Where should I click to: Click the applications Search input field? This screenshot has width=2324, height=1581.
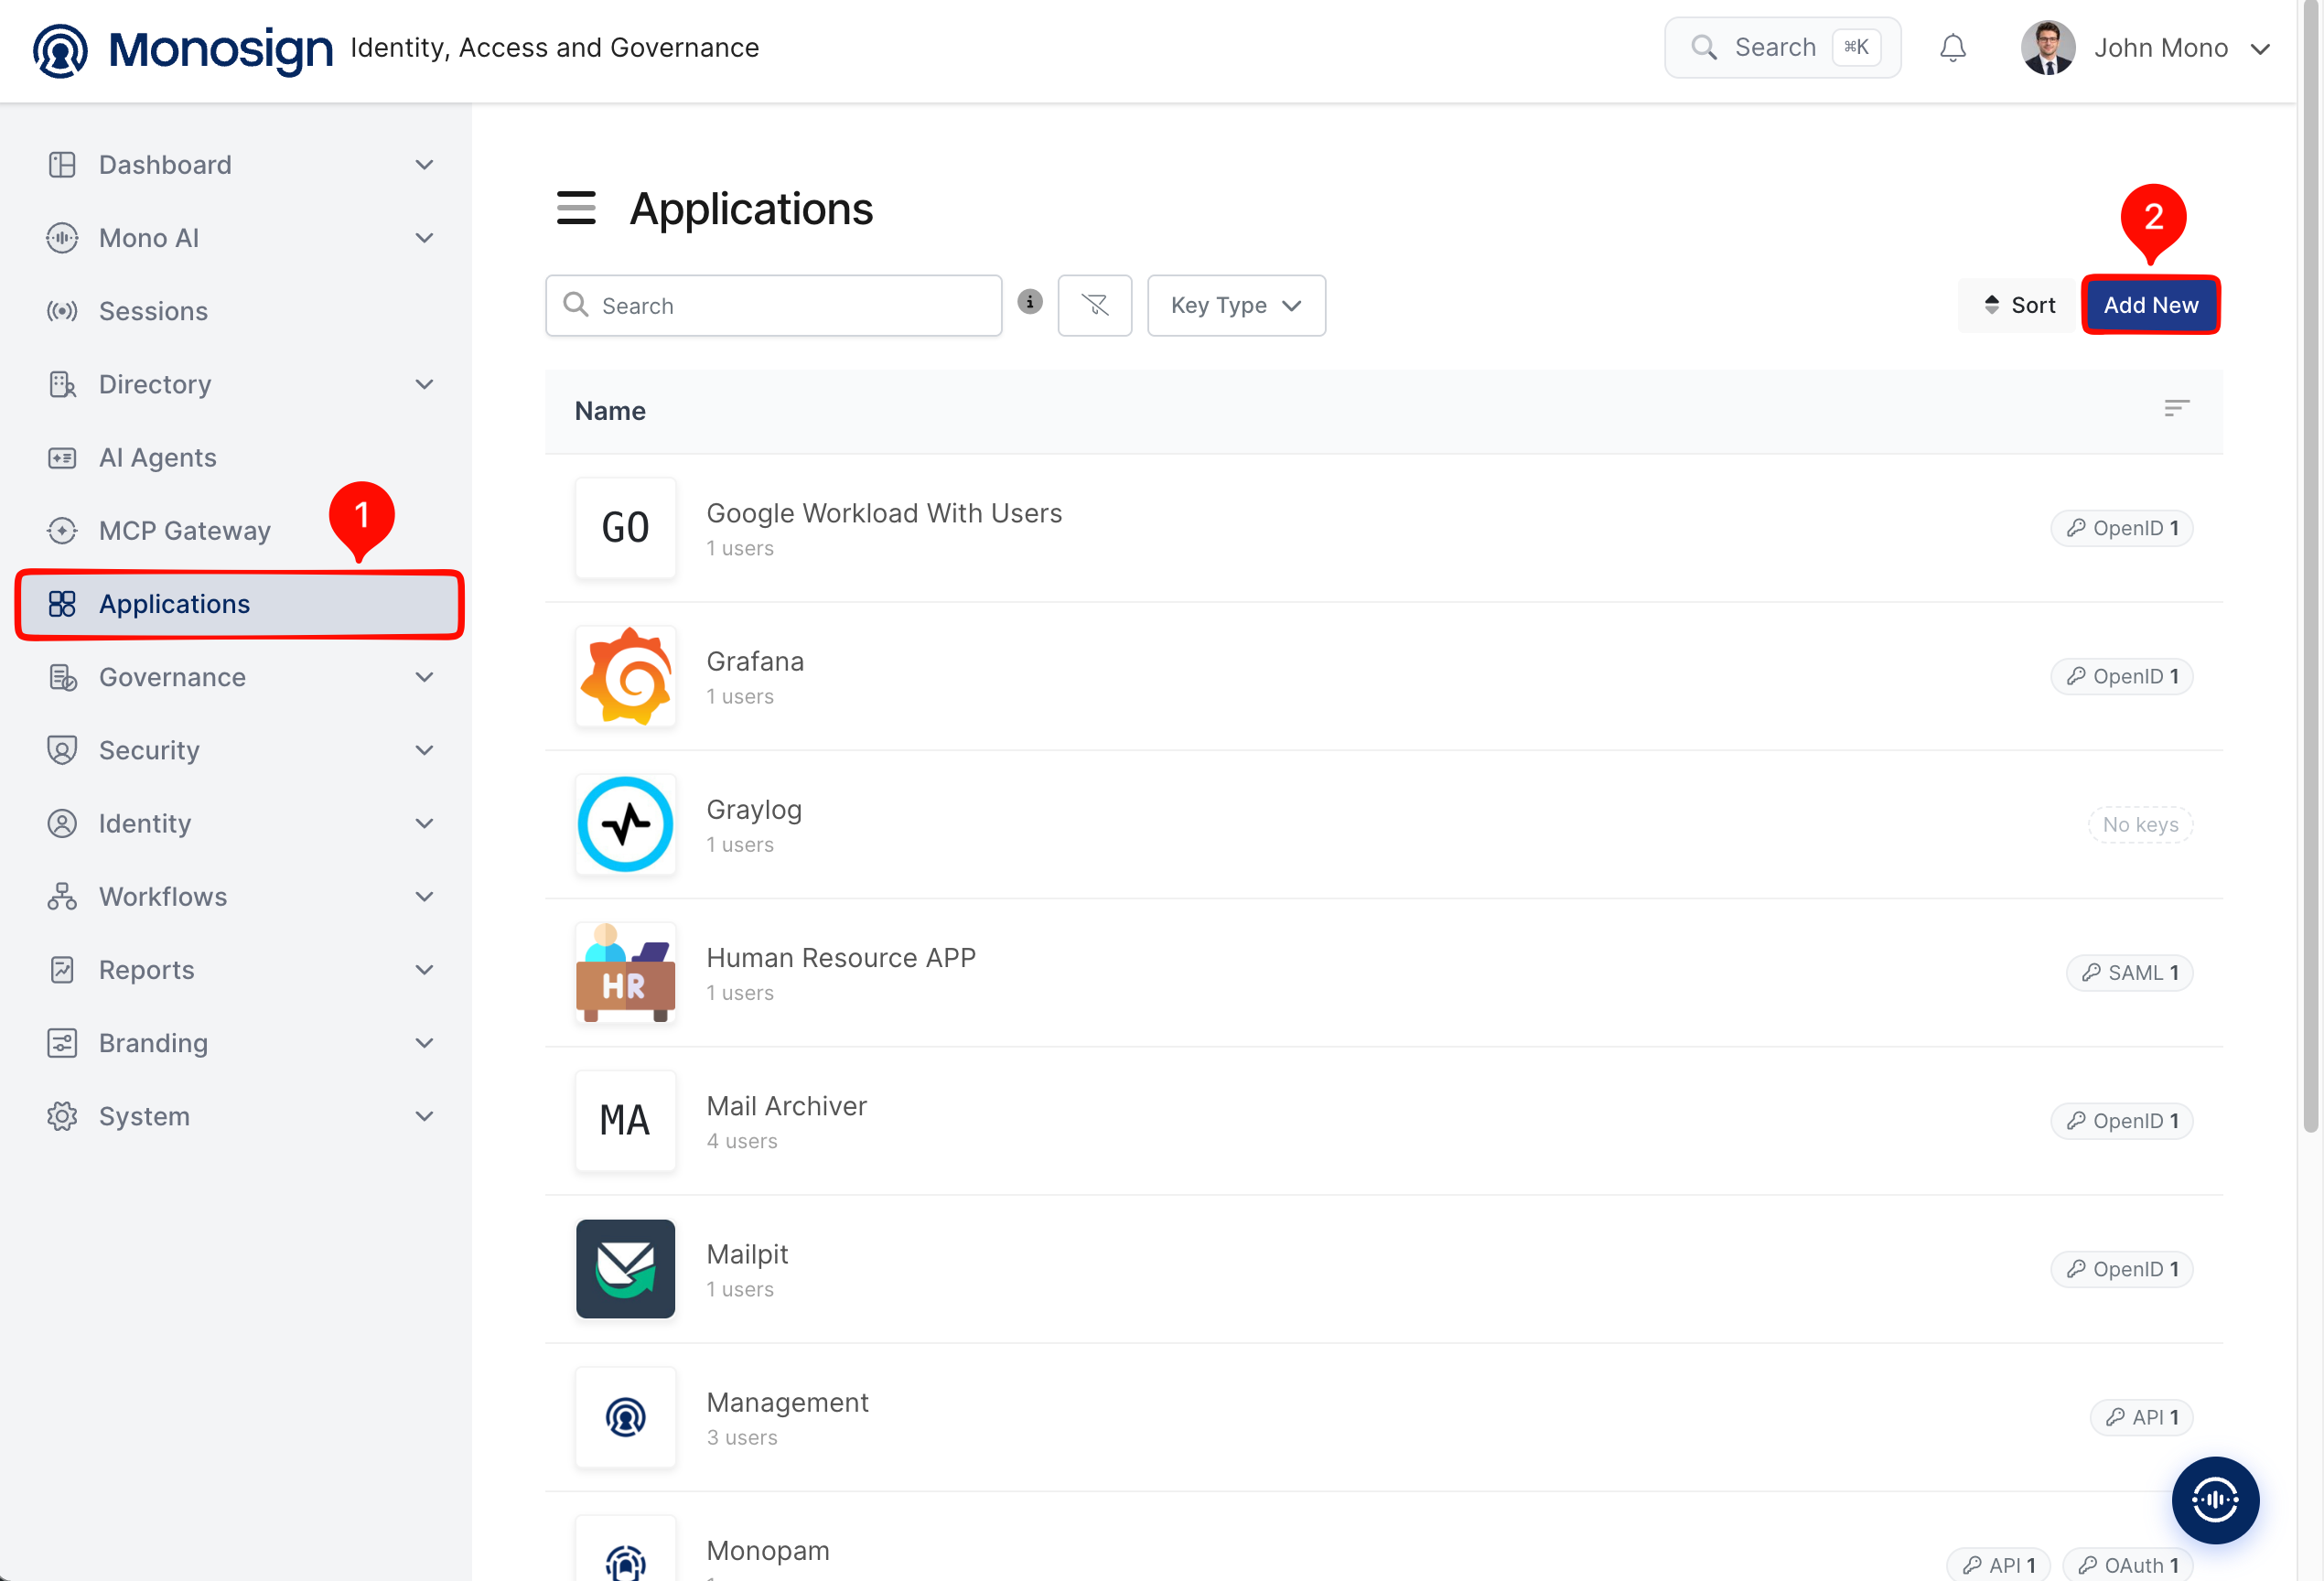pos(773,305)
